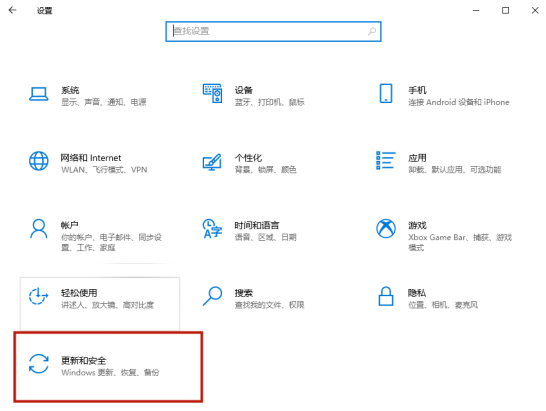This screenshot has width=546, height=411.
Task: Click the magnifier icon in the search box
Action: [x=372, y=31]
